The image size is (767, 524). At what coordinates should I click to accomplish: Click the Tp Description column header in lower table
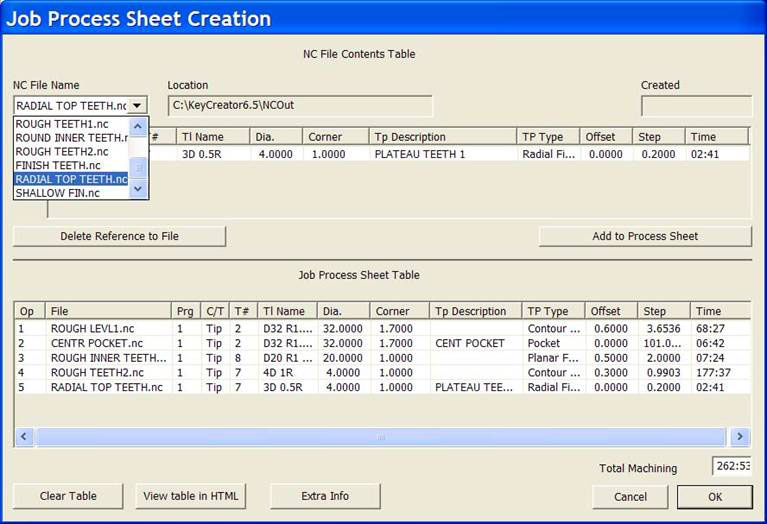tap(475, 311)
